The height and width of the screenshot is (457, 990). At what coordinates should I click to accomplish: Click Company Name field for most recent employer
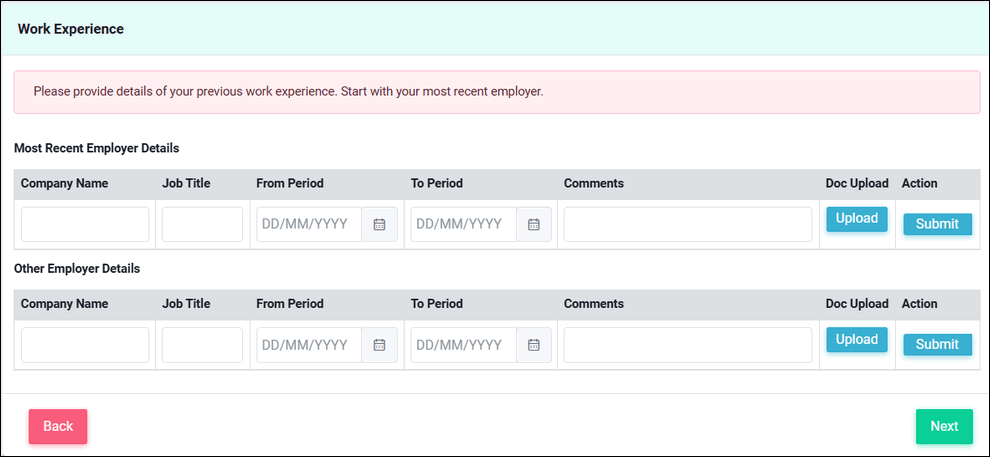[x=85, y=224]
